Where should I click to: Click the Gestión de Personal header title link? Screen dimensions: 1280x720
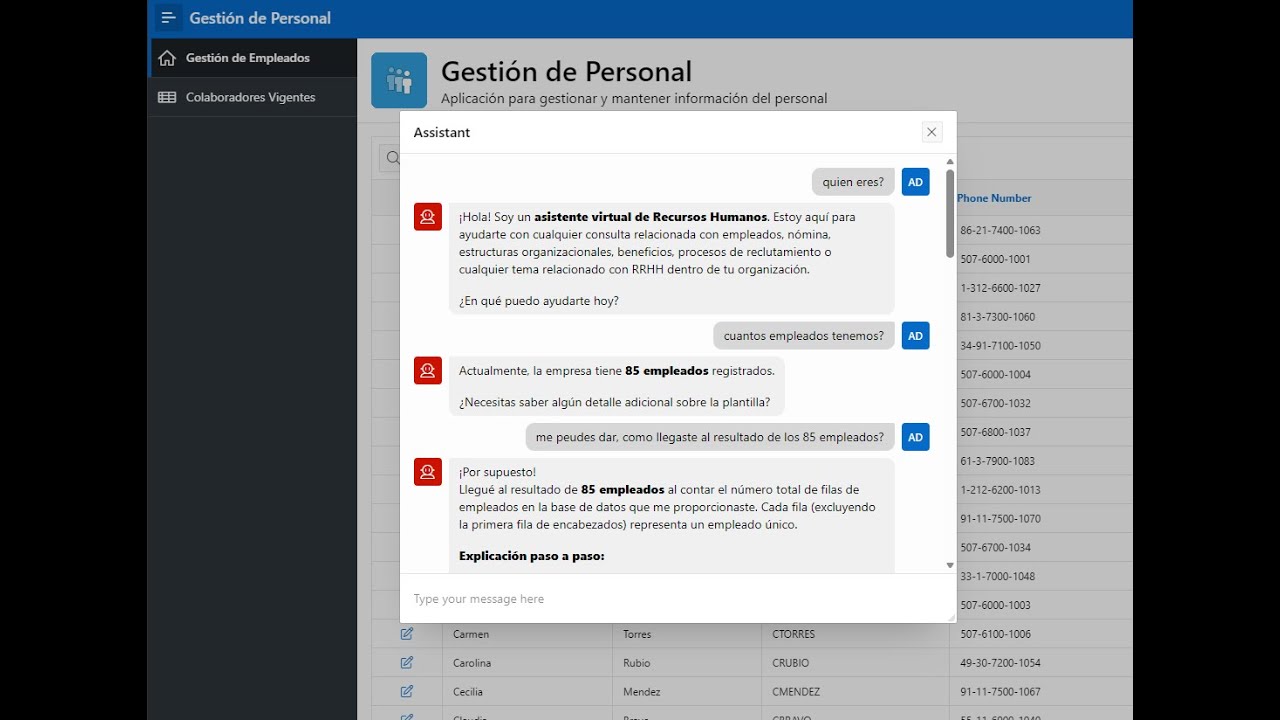260,18
